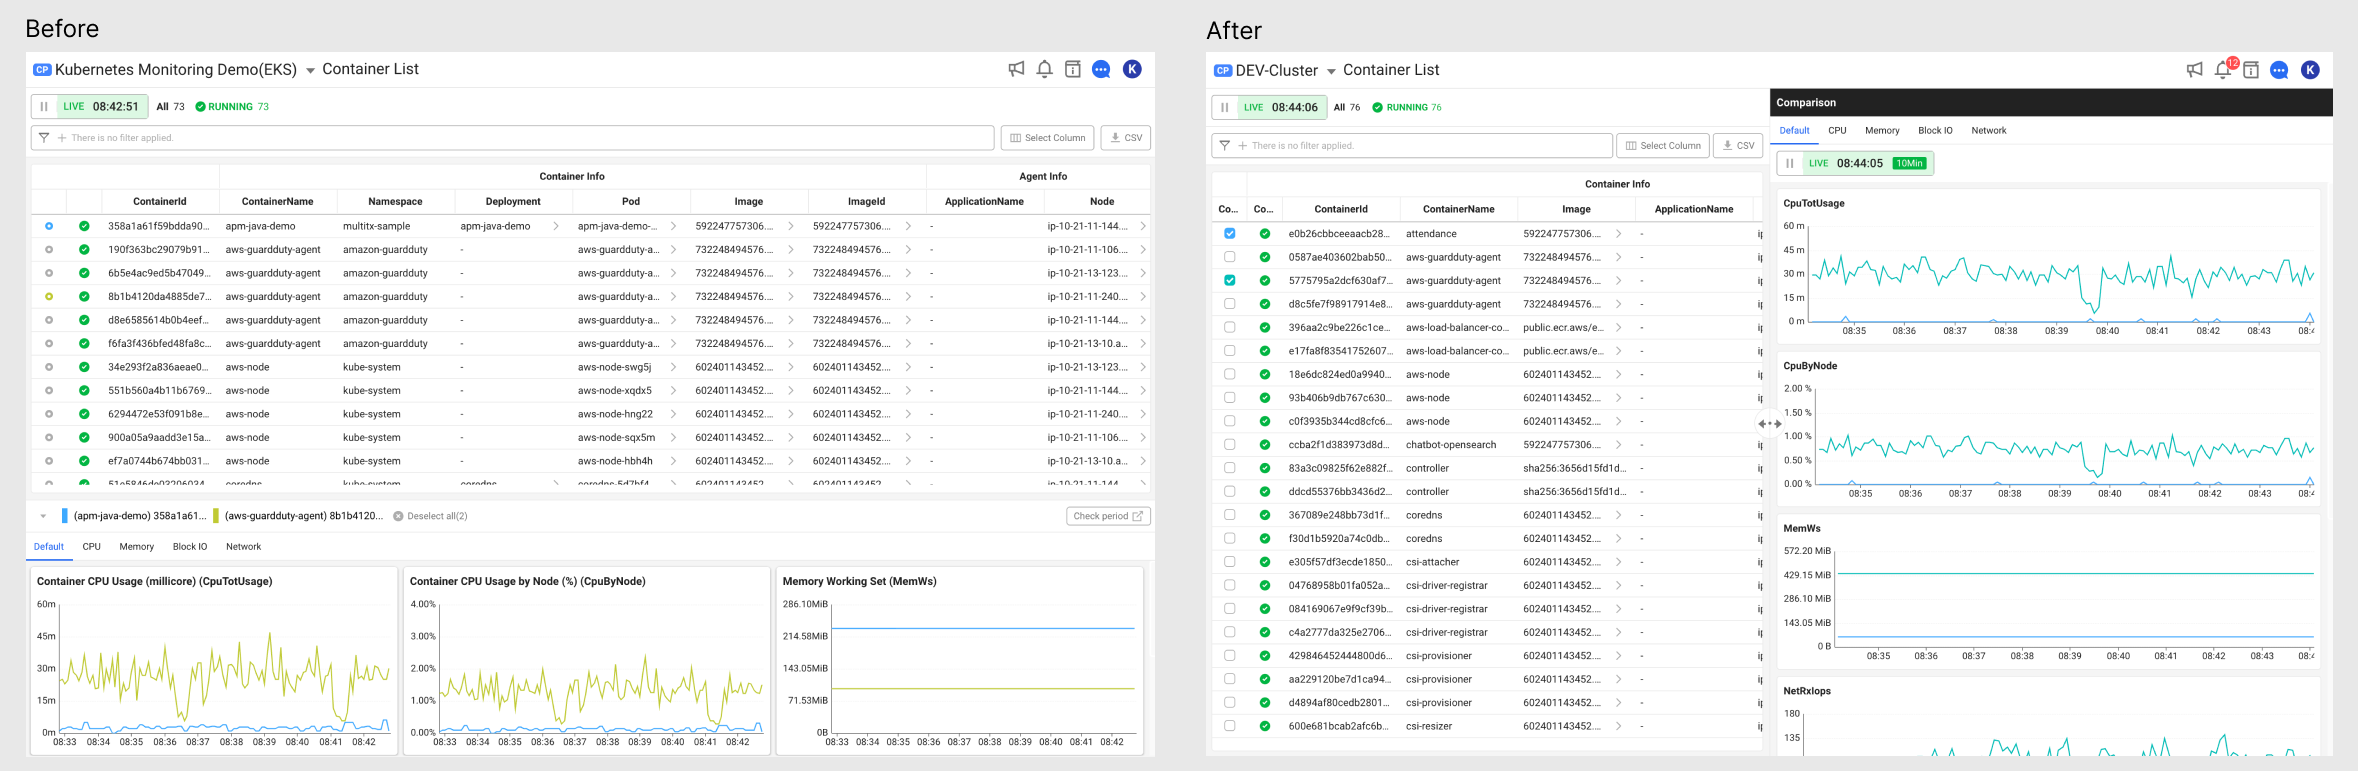This screenshot has width=2358, height=771.
Task: Click the ContainerName column header in Before table
Action: click(278, 202)
